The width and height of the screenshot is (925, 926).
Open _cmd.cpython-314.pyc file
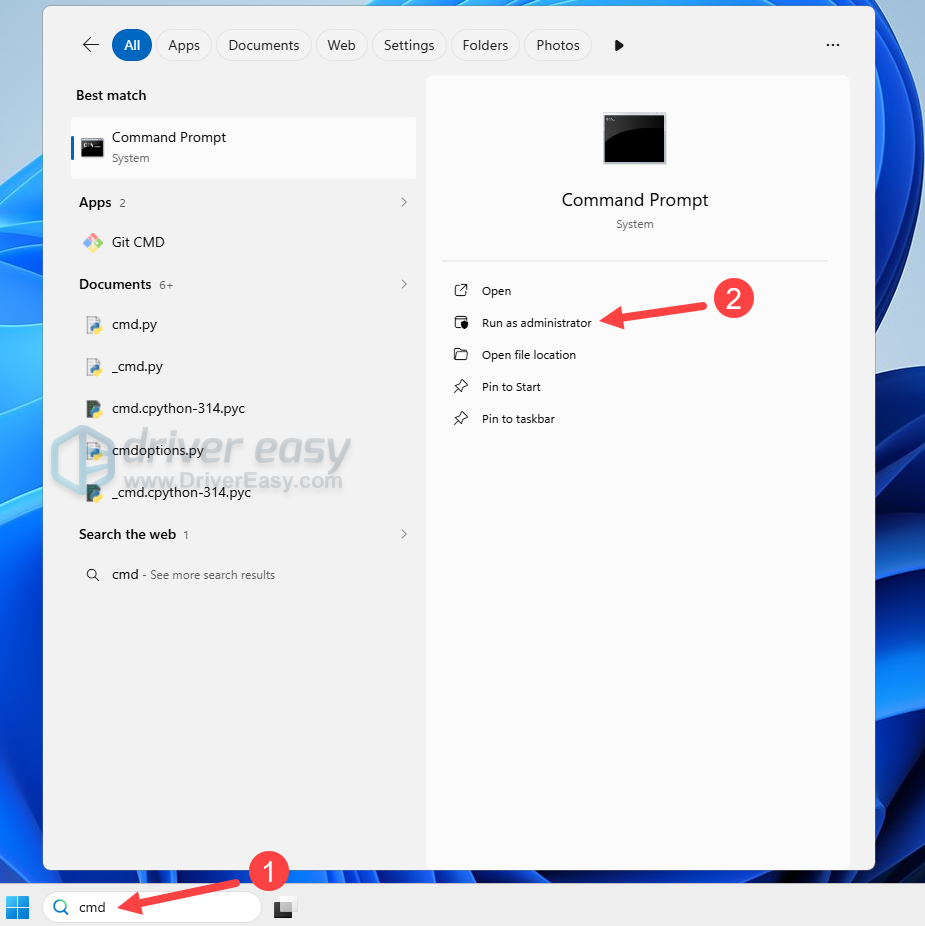243,492
